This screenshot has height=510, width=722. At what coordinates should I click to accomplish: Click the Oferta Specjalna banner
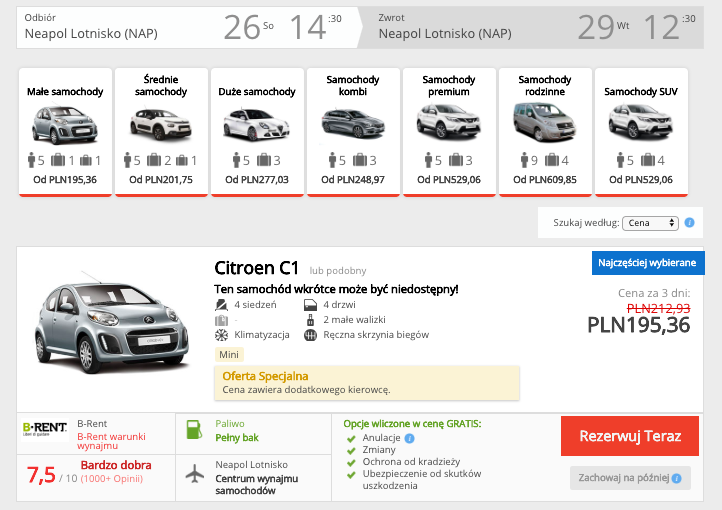pyautogui.click(x=367, y=383)
